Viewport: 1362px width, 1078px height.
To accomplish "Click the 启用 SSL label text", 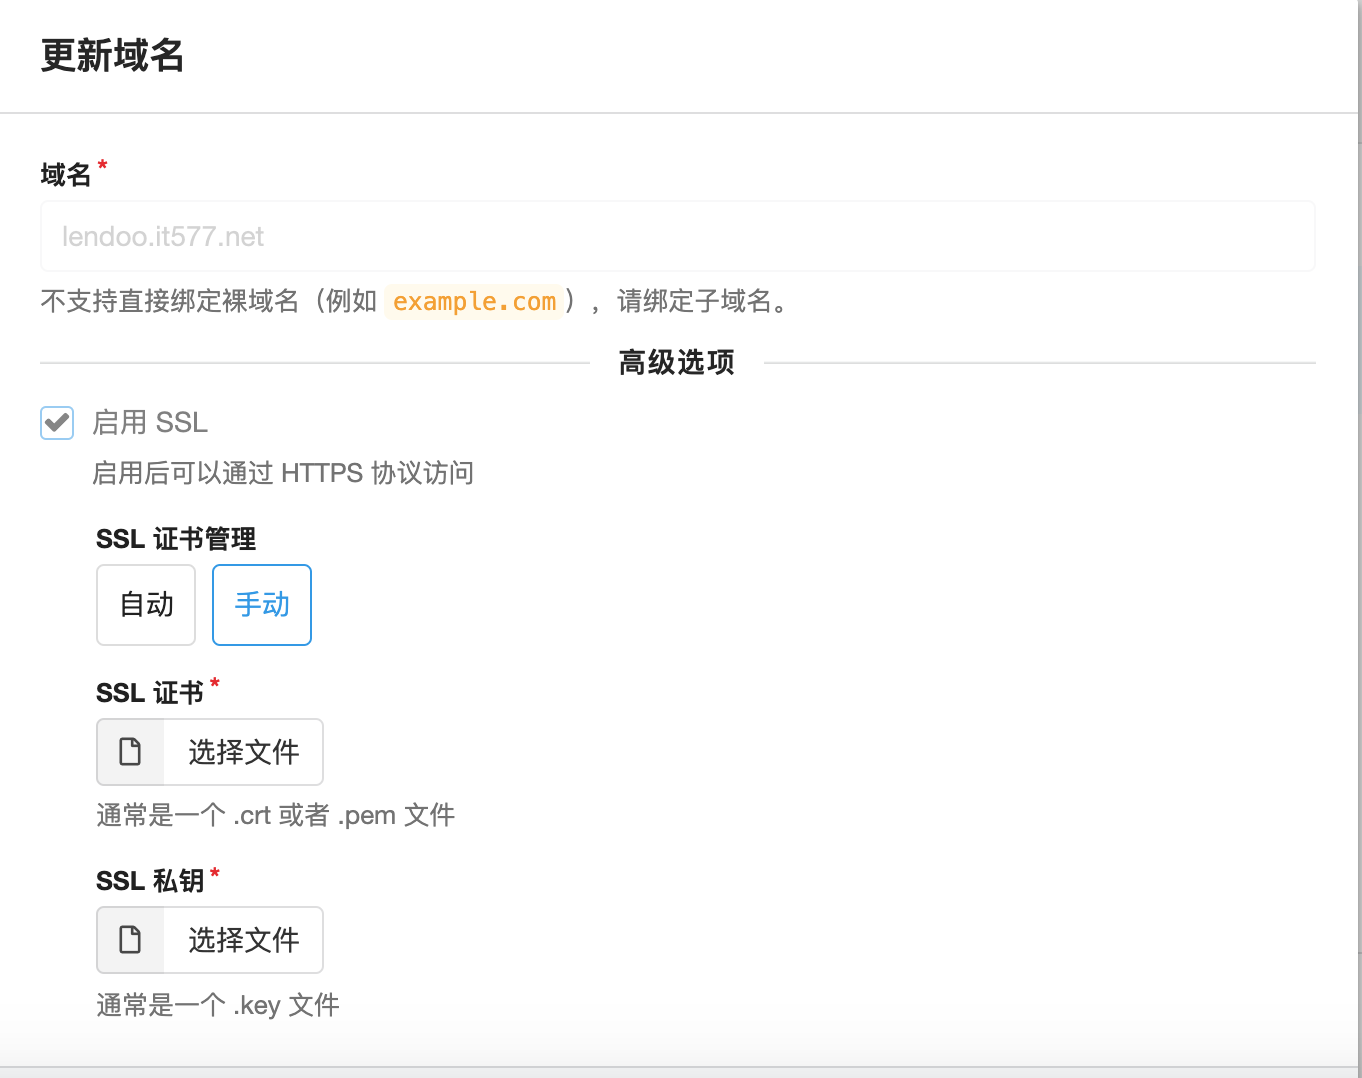I will point(150,422).
